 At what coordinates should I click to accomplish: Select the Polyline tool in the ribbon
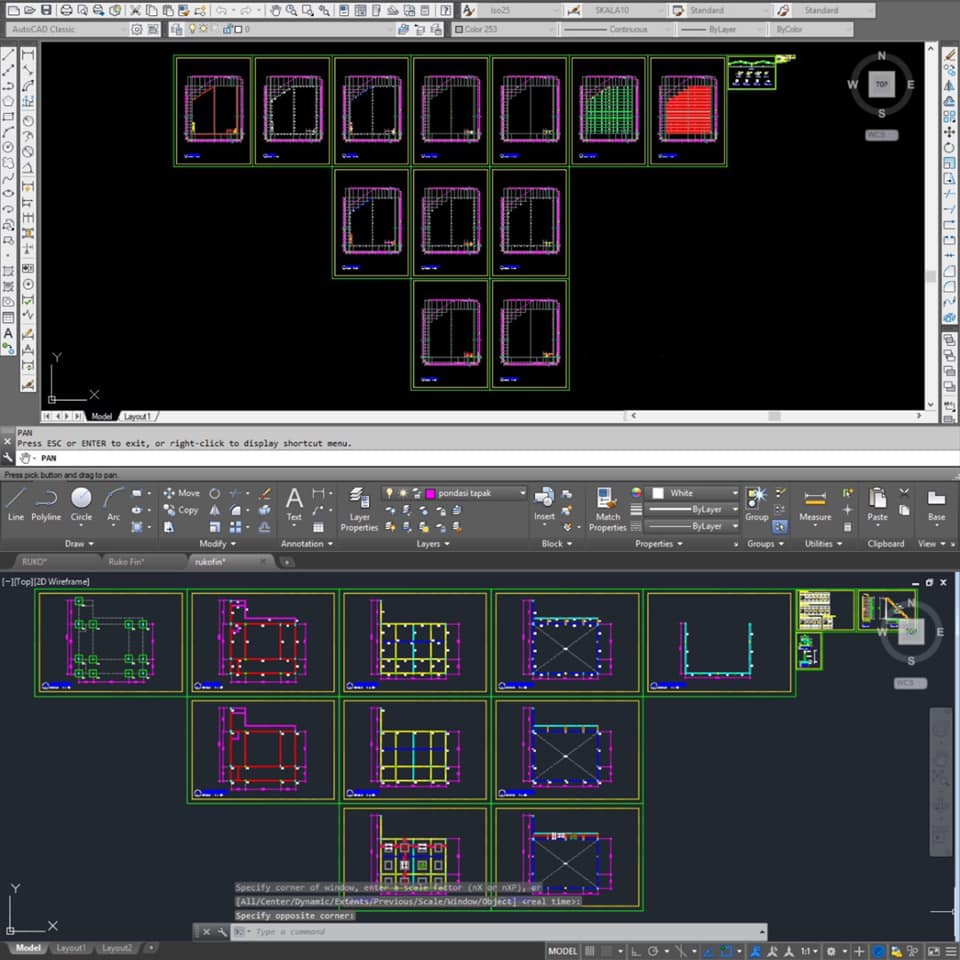coord(46,504)
